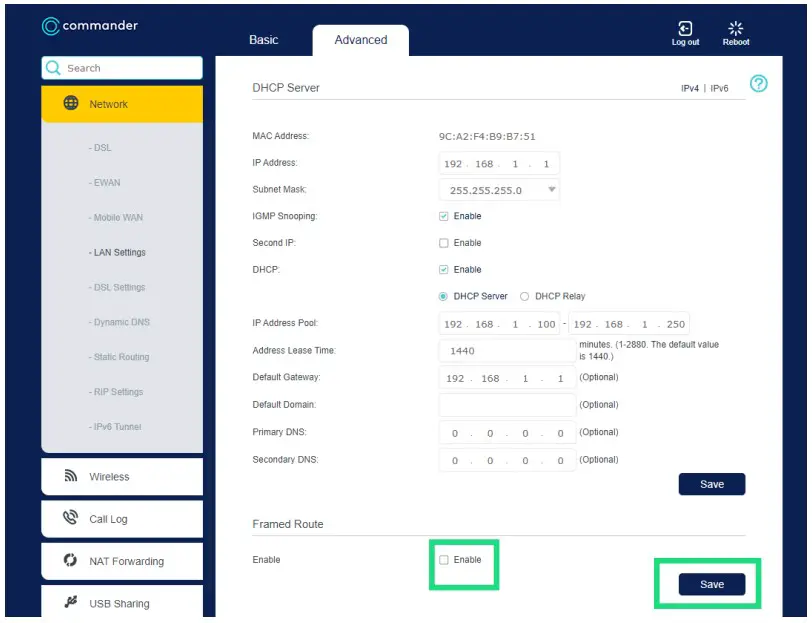
Task: Switch to the Basic tab
Action: [262, 40]
